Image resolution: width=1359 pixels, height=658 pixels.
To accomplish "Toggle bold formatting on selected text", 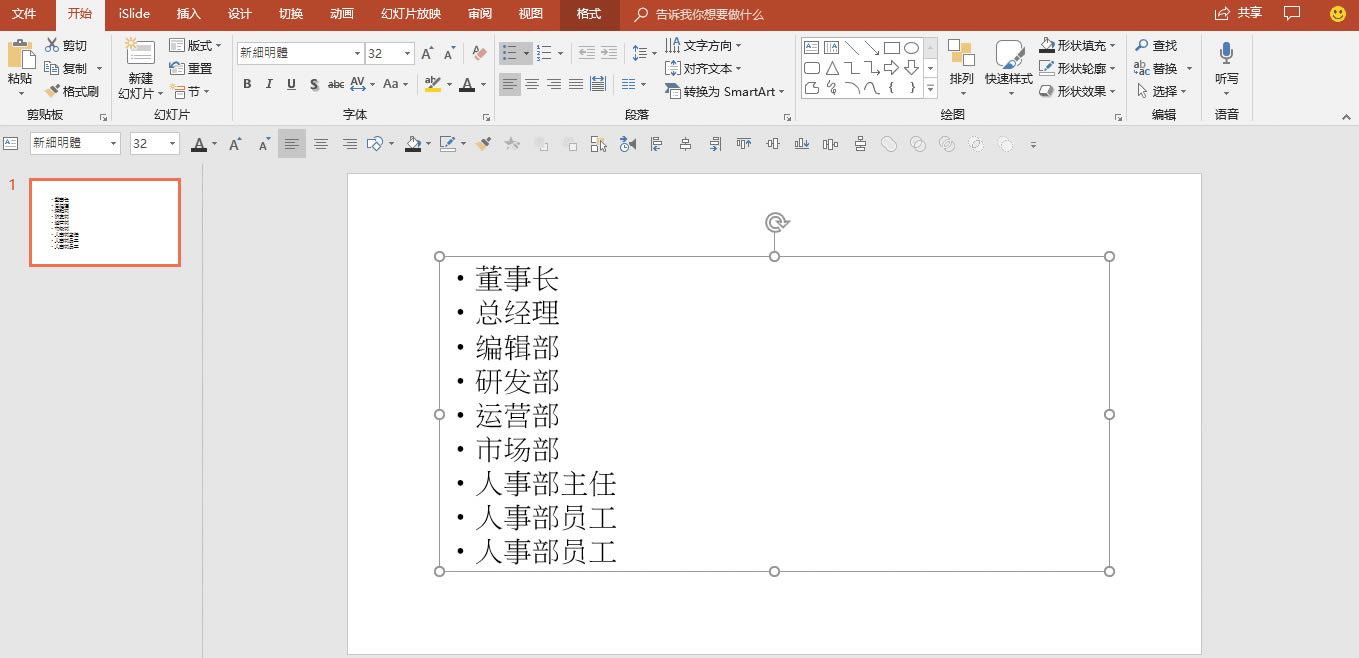I will 247,84.
